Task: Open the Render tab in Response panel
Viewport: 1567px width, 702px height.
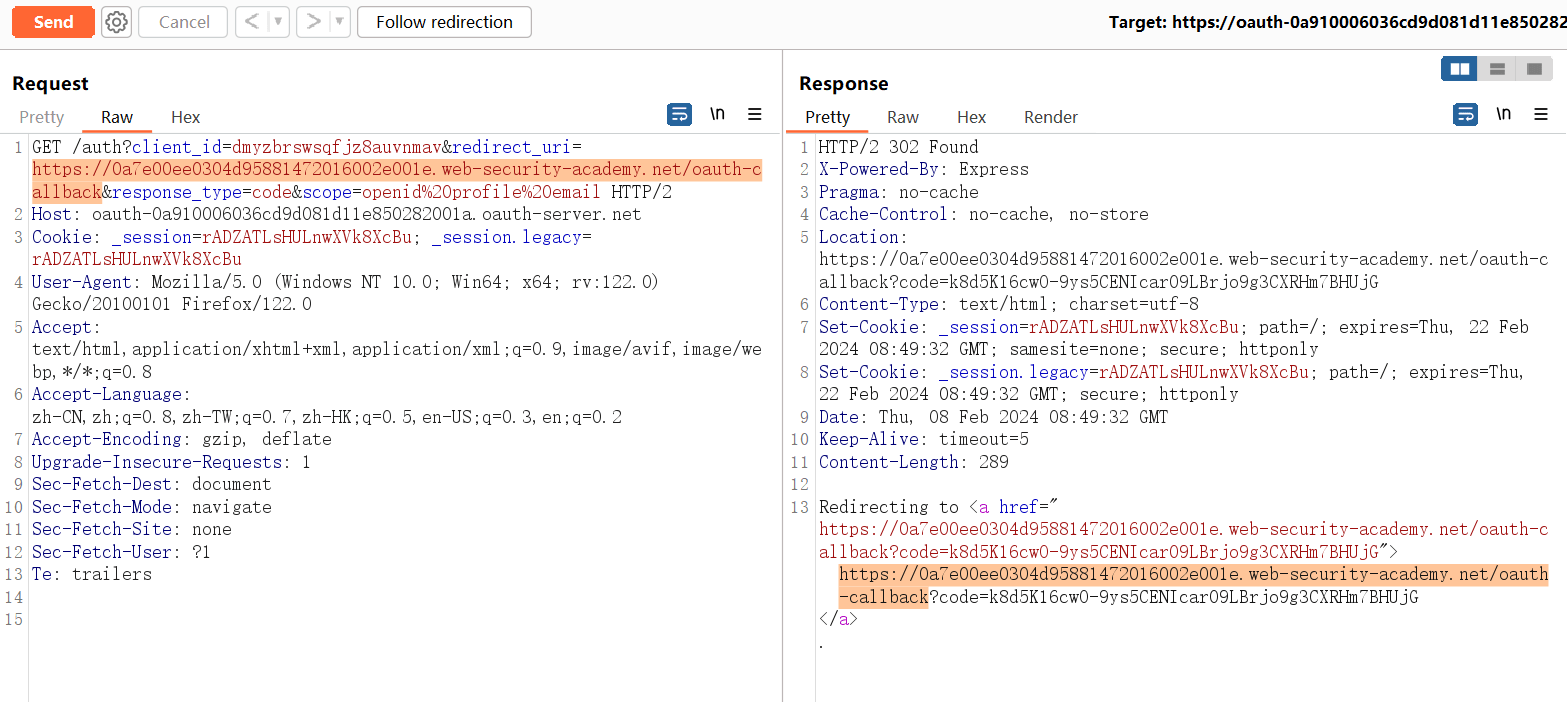Action: coord(1050,117)
